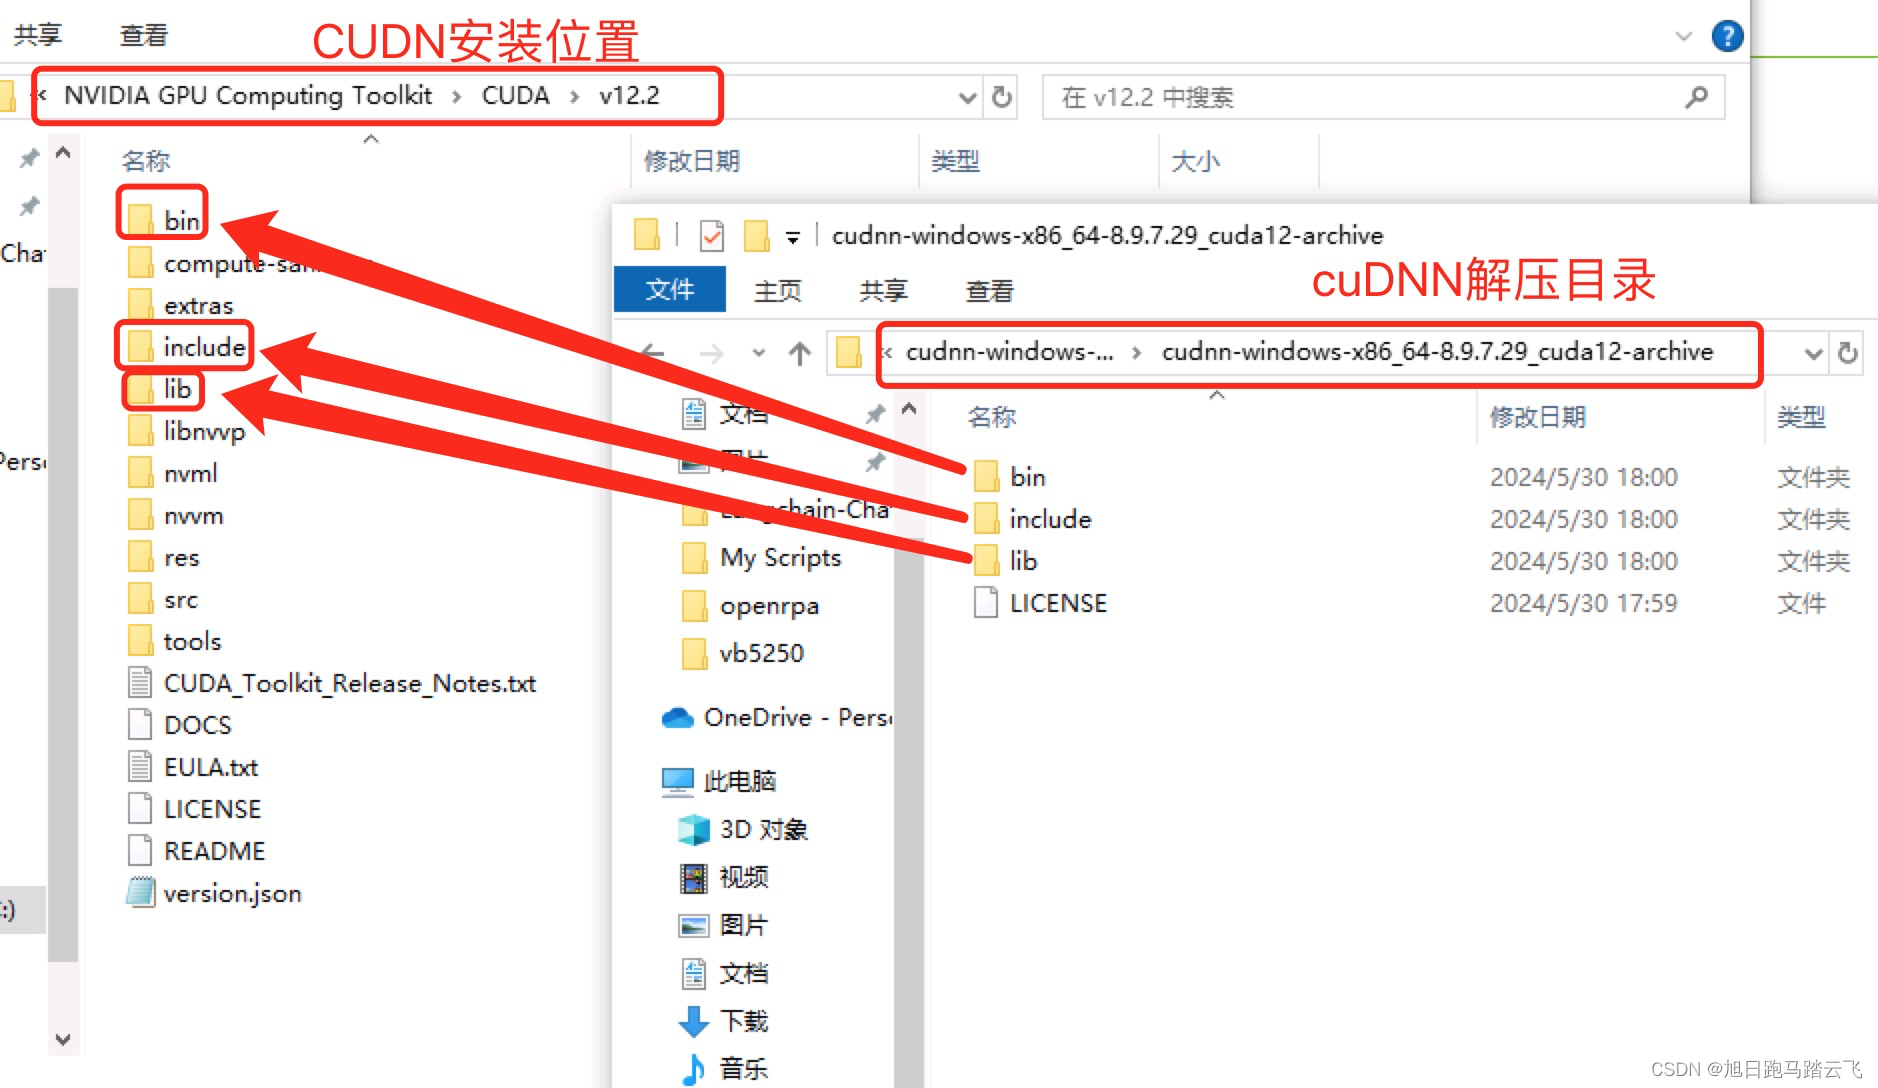1878x1088 pixels.
Task: Refresh the cuDNN archive folder view
Action: pyautogui.click(x=1847, y=353)
